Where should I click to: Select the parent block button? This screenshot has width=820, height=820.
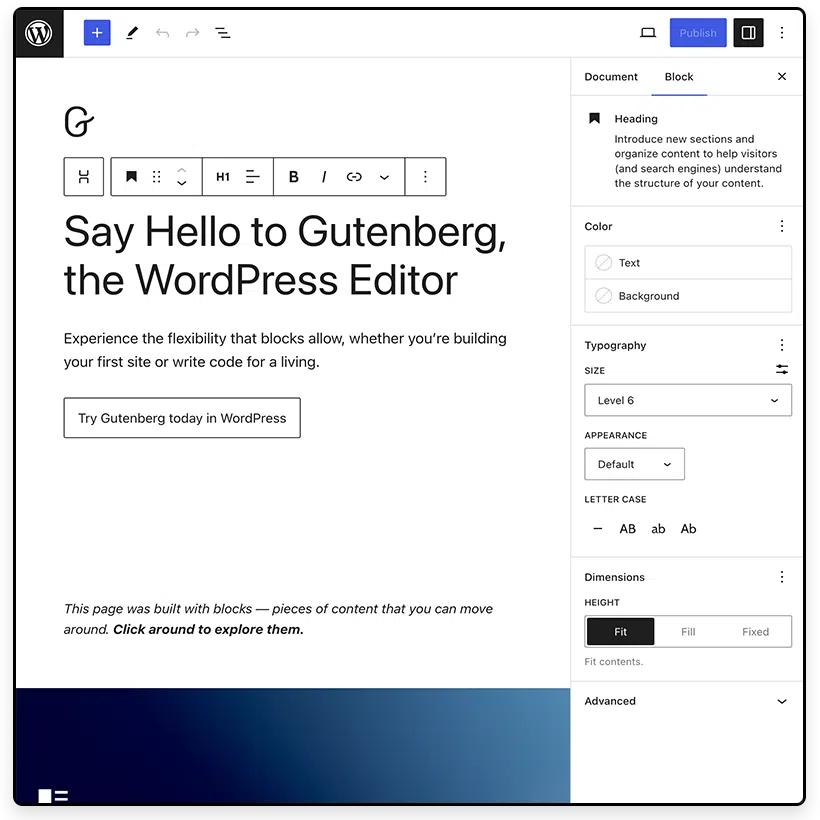[x=84, y=177]
